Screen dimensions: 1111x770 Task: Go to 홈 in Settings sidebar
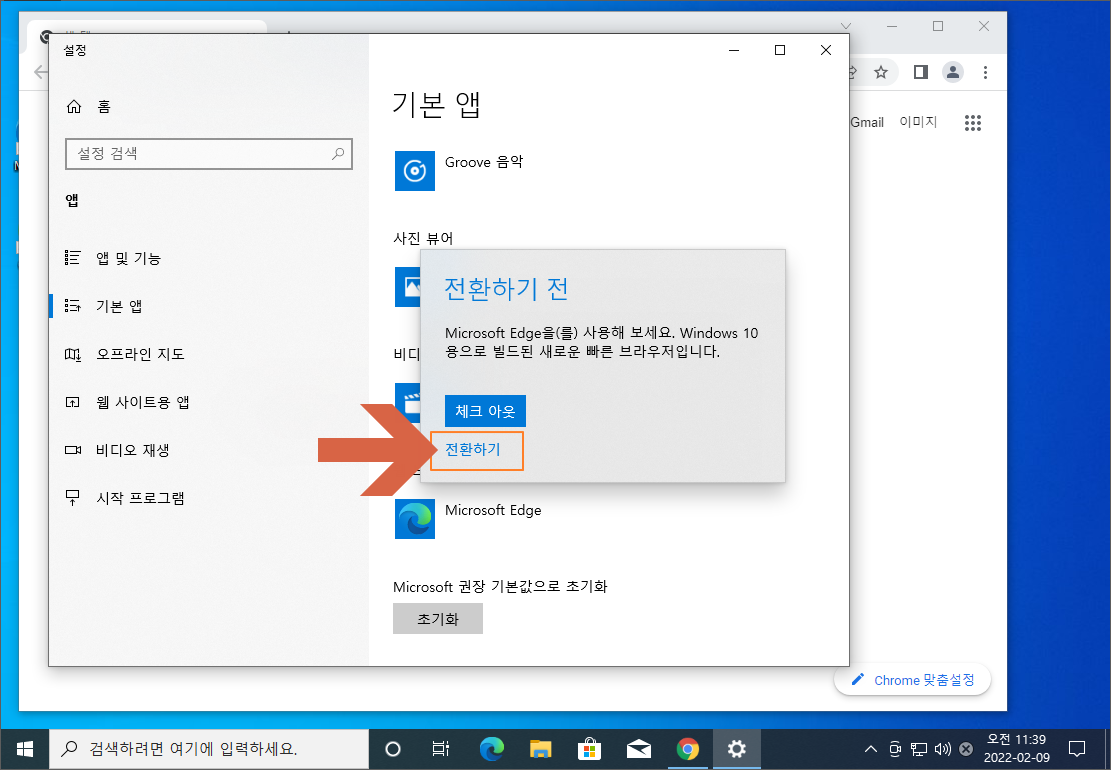[x=103, y=106]
